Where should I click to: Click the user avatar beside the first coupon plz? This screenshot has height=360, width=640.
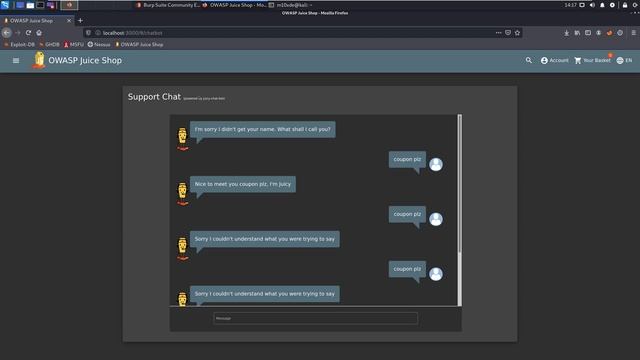[436, 164]
